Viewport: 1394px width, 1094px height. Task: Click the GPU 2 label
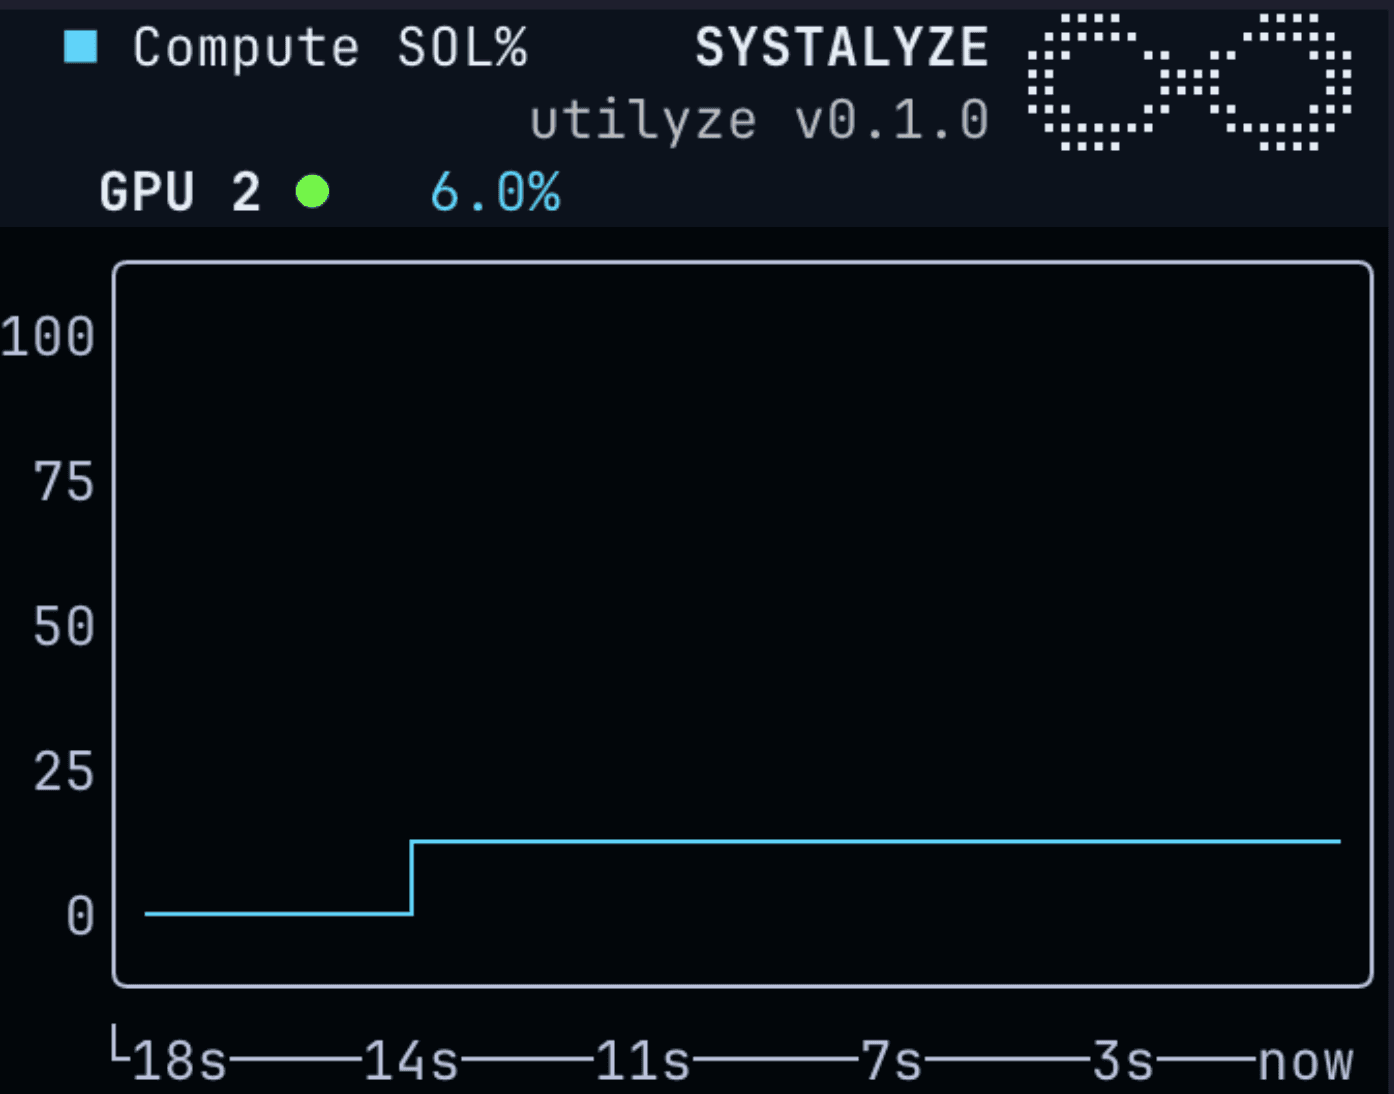180,192
